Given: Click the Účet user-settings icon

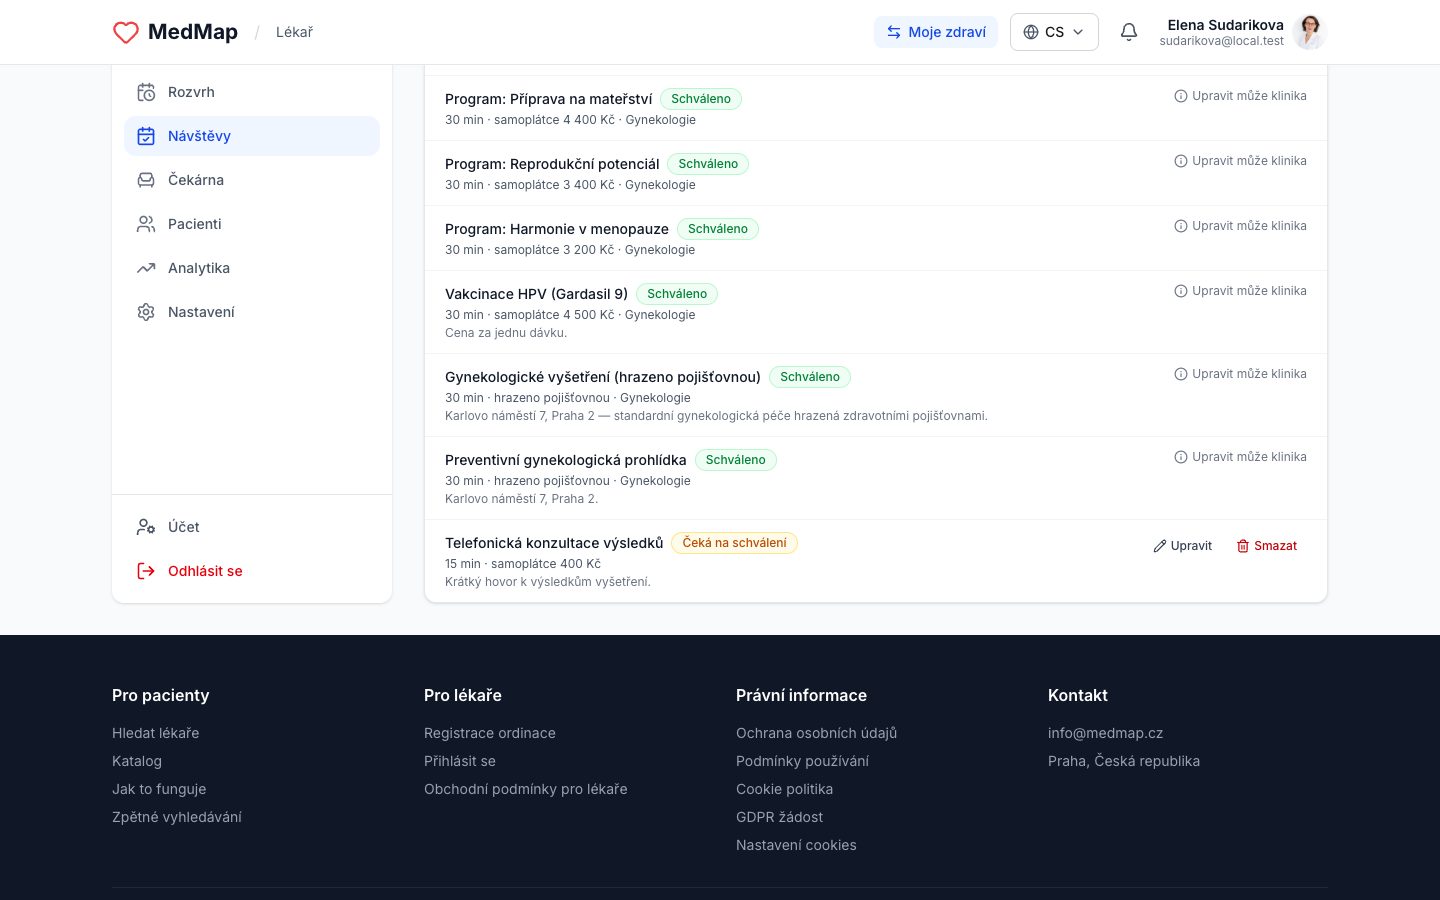Looking at the screenshot, I should [146, 527].
